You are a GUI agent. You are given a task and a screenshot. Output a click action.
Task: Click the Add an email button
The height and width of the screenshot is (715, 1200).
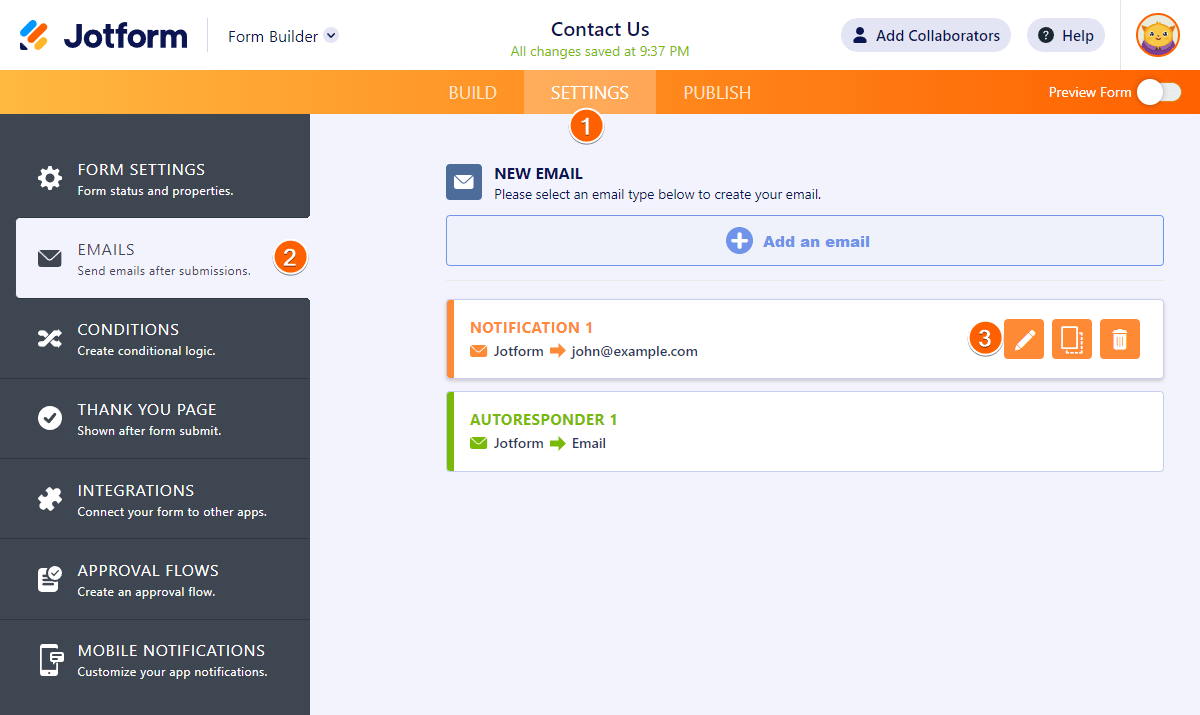tap(804, 241)
